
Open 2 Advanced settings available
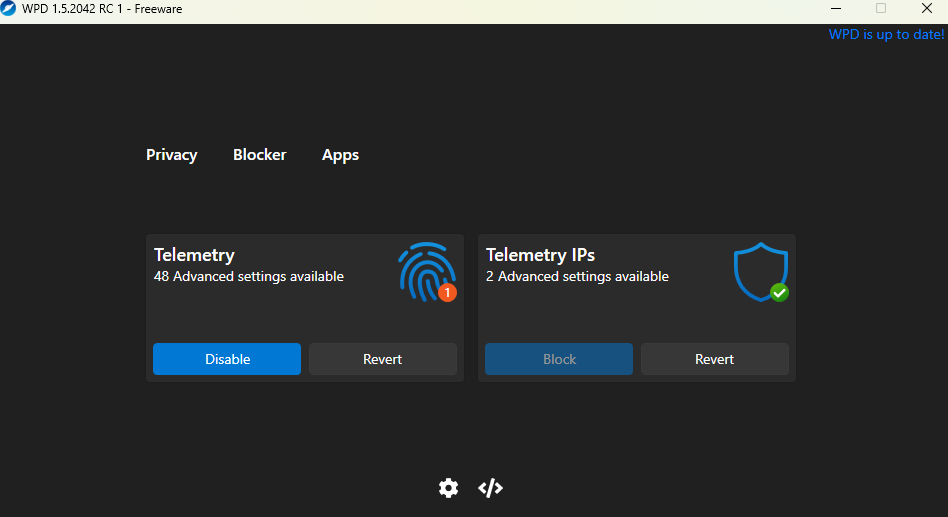tap(577, 276)
